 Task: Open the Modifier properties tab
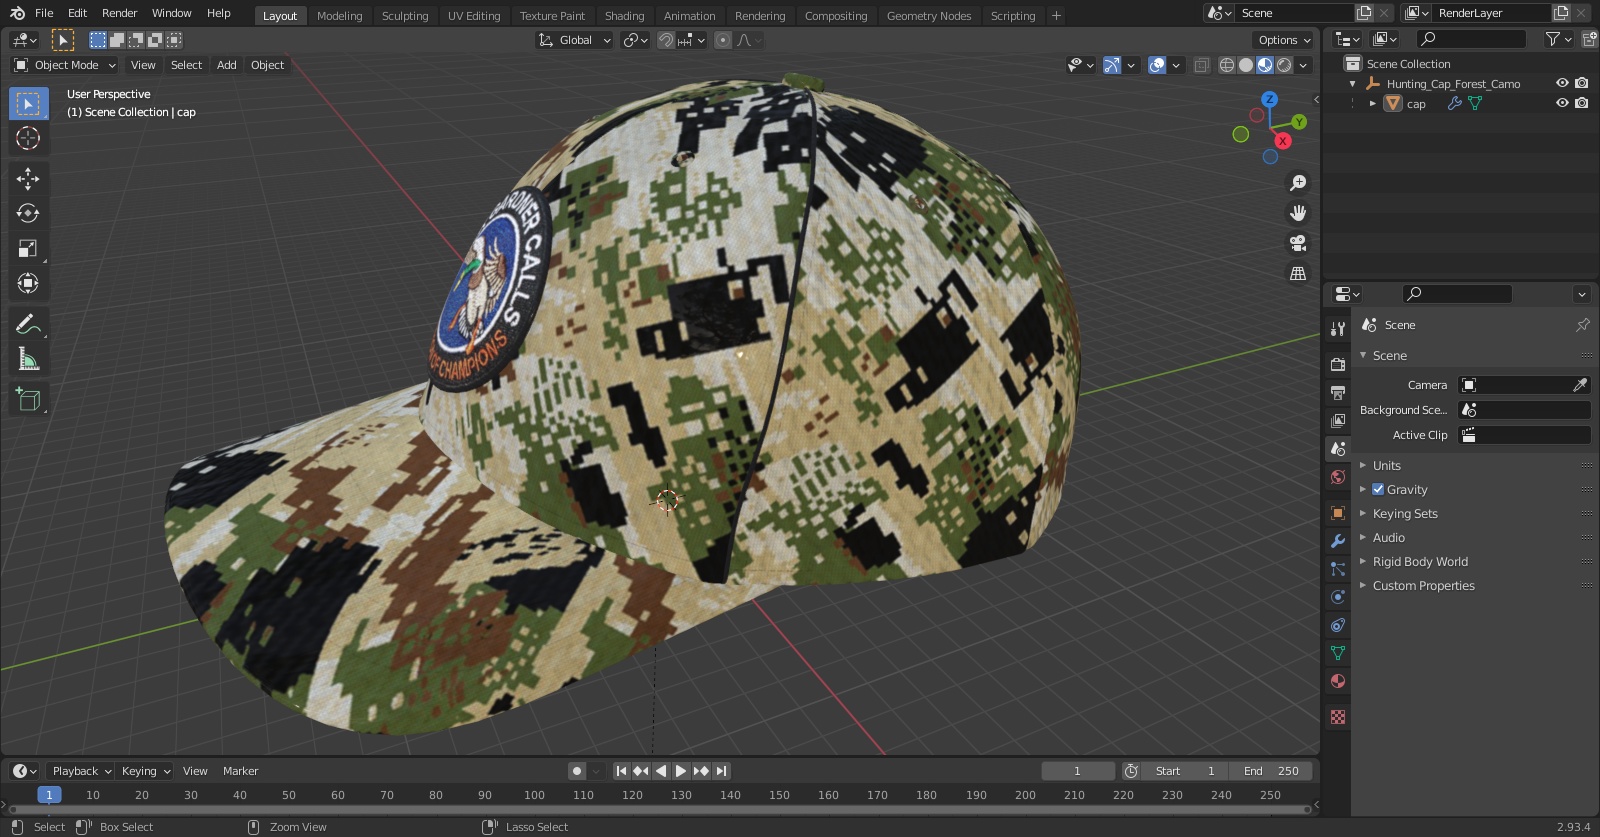click(1338, 541)
